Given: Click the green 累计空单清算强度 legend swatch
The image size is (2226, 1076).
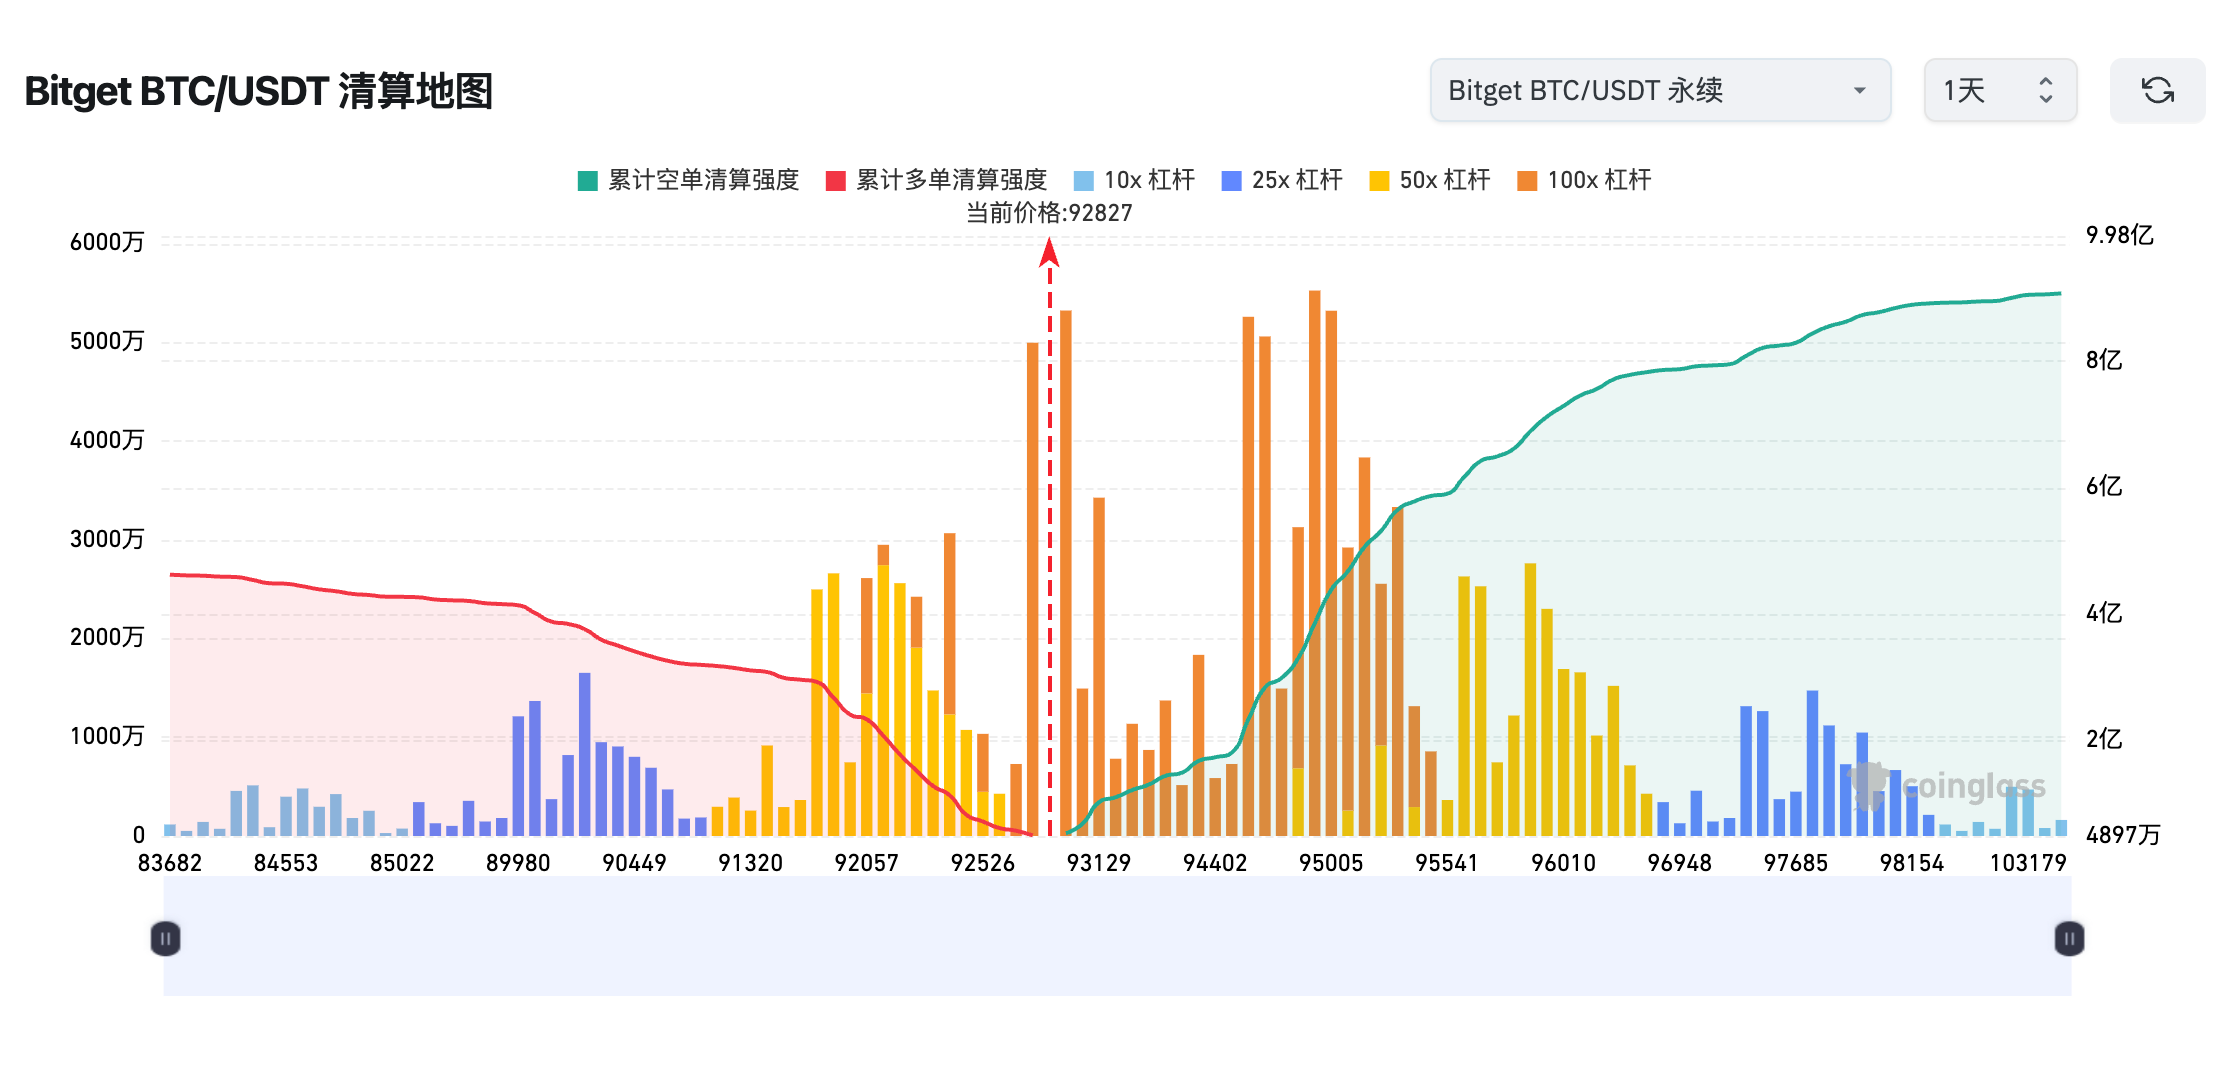Looking at the screenshot, I should pos(588,181).
